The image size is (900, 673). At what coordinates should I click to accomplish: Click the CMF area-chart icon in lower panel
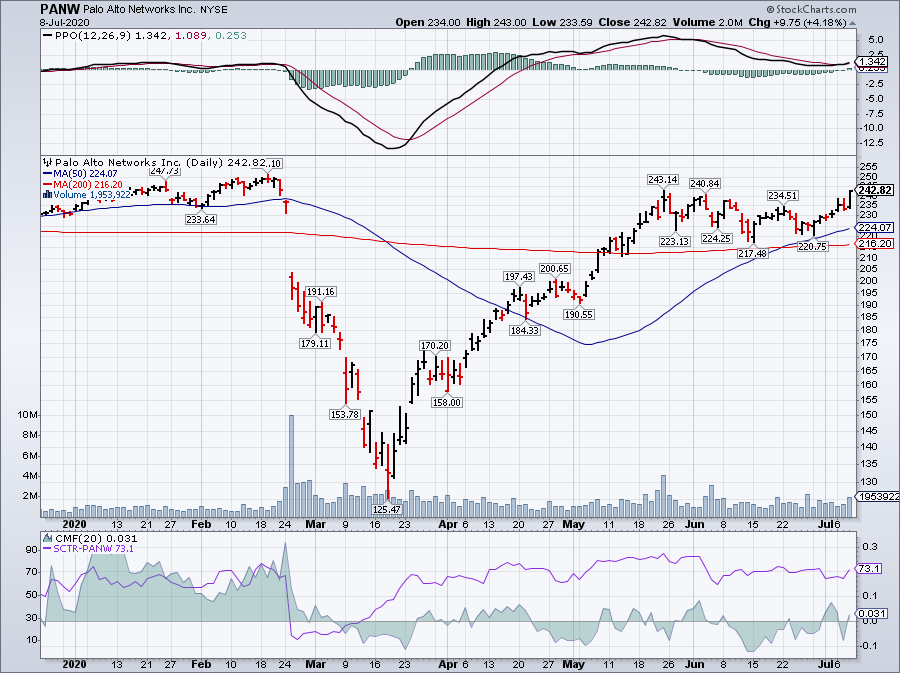point(47,538)
